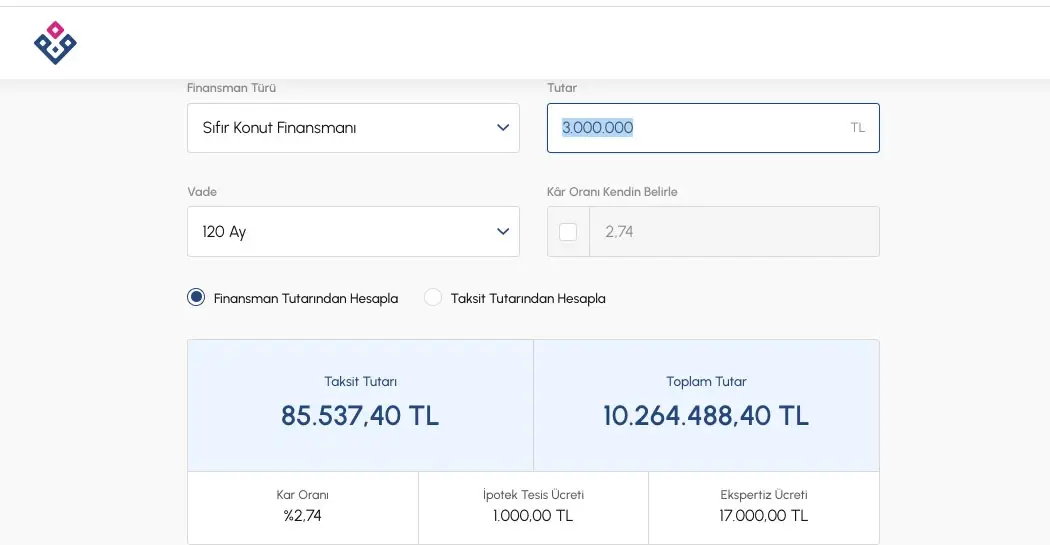Click the chevron arrow in Finansman Türü field
The width and height of the screenshot is (1050, 545).
503,128
